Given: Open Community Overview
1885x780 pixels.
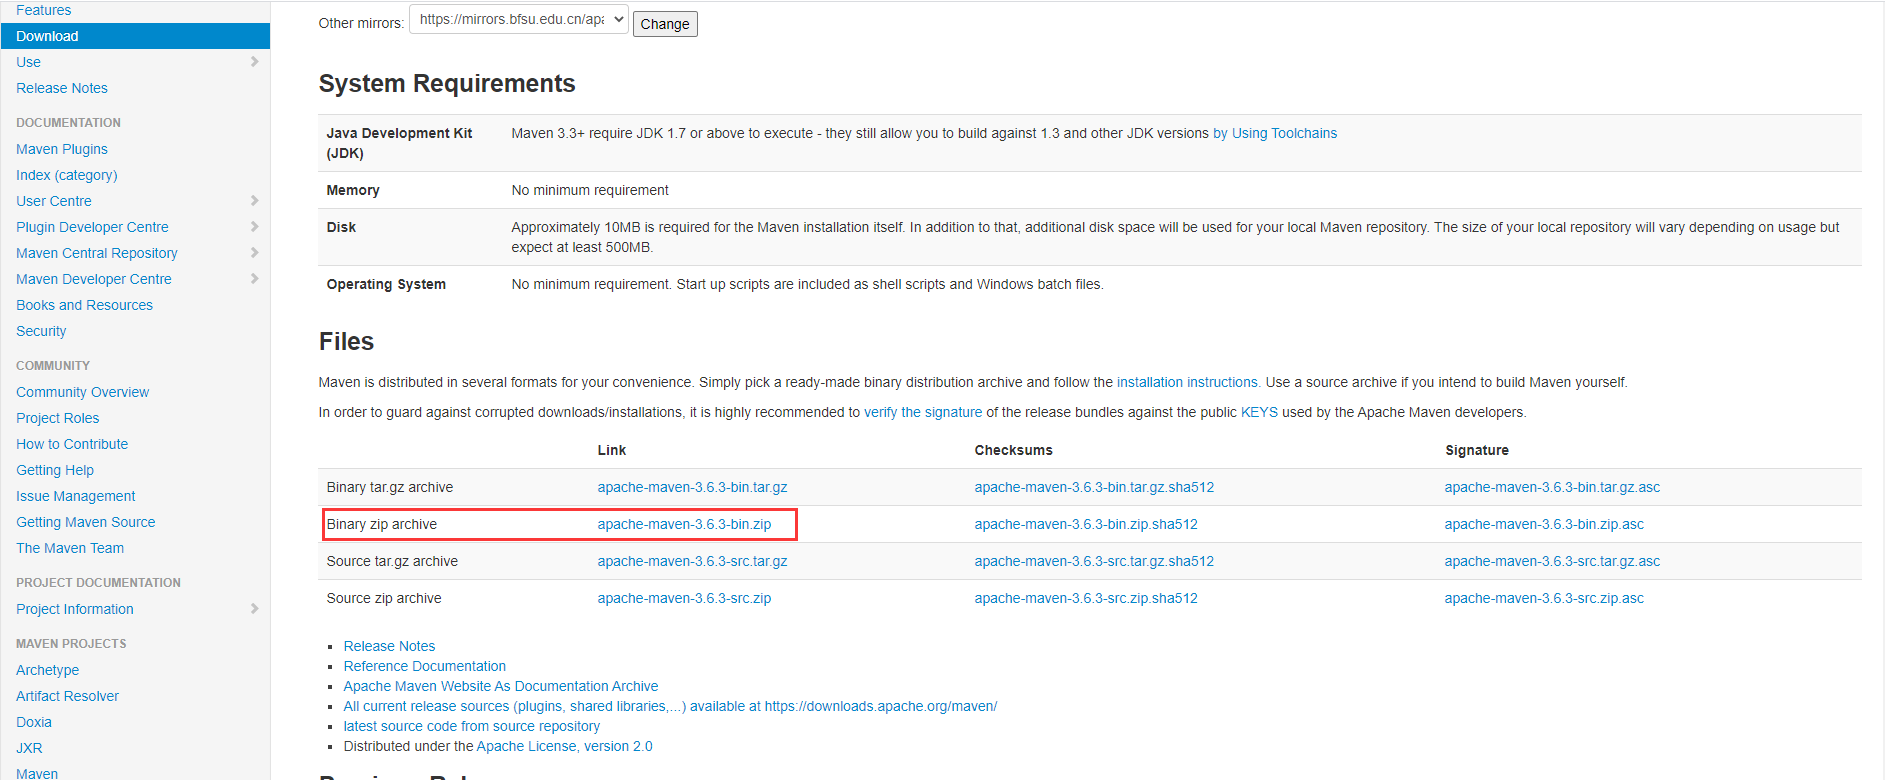Looking at the screenshot, I should tap(83, 392).
